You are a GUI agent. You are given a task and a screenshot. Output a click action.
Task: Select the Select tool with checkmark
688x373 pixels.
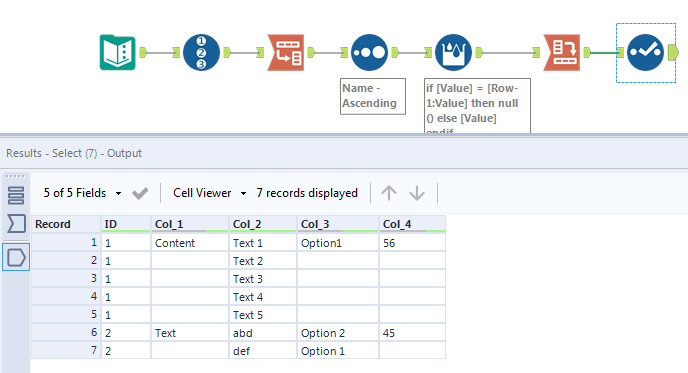point(645,53)
